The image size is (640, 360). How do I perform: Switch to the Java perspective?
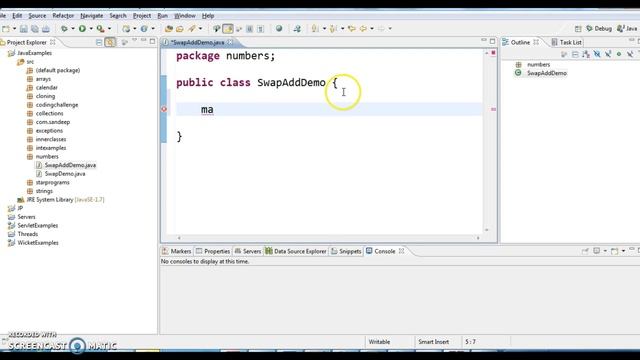point(627,29)
